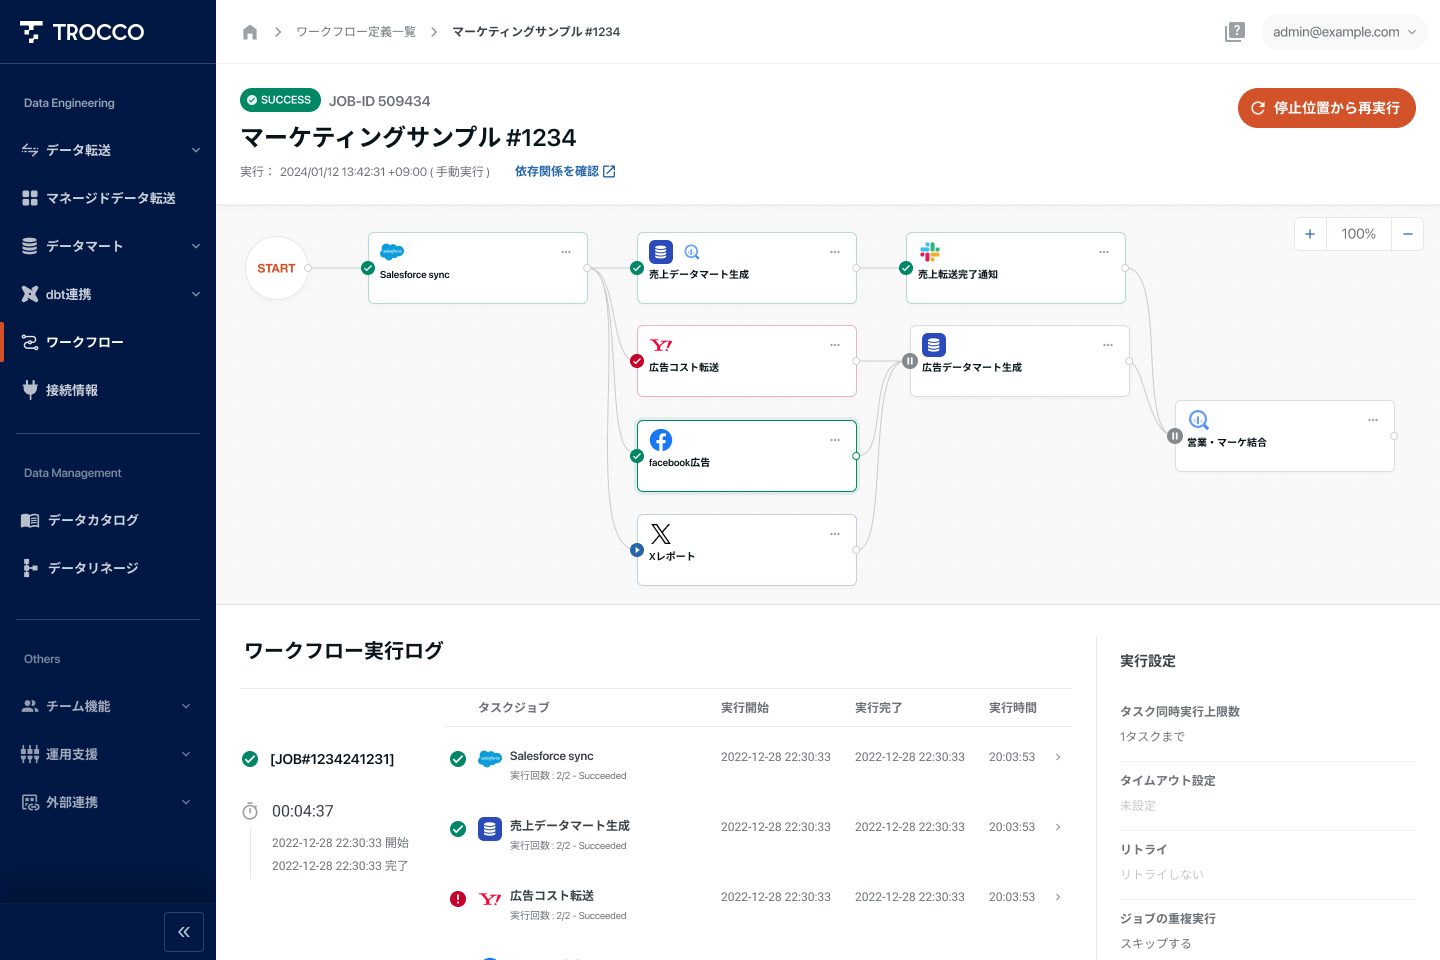Screen dimensions: 1440x960
Task: Click the error indicator beside 広告コスト転送 in the log
Action: click(458, 898)
